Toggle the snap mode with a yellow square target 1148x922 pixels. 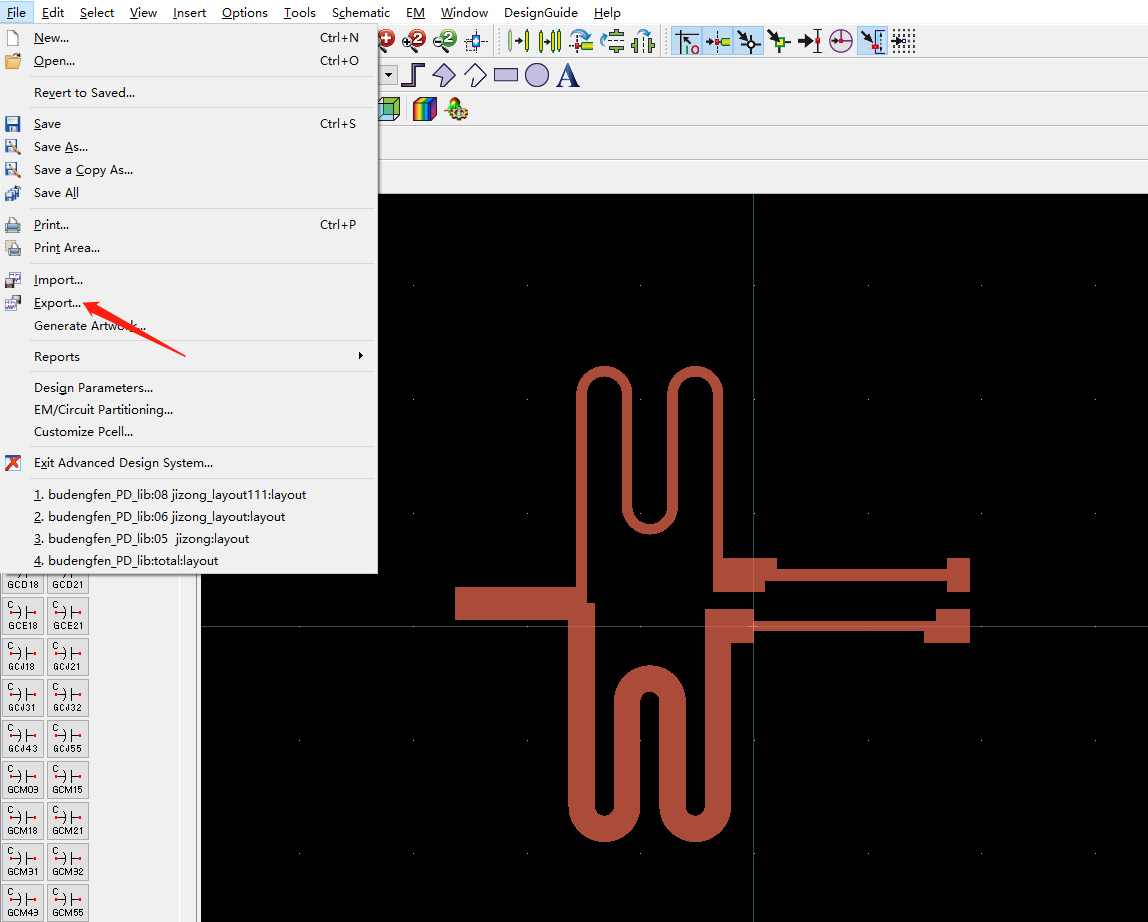click(779, 41)
